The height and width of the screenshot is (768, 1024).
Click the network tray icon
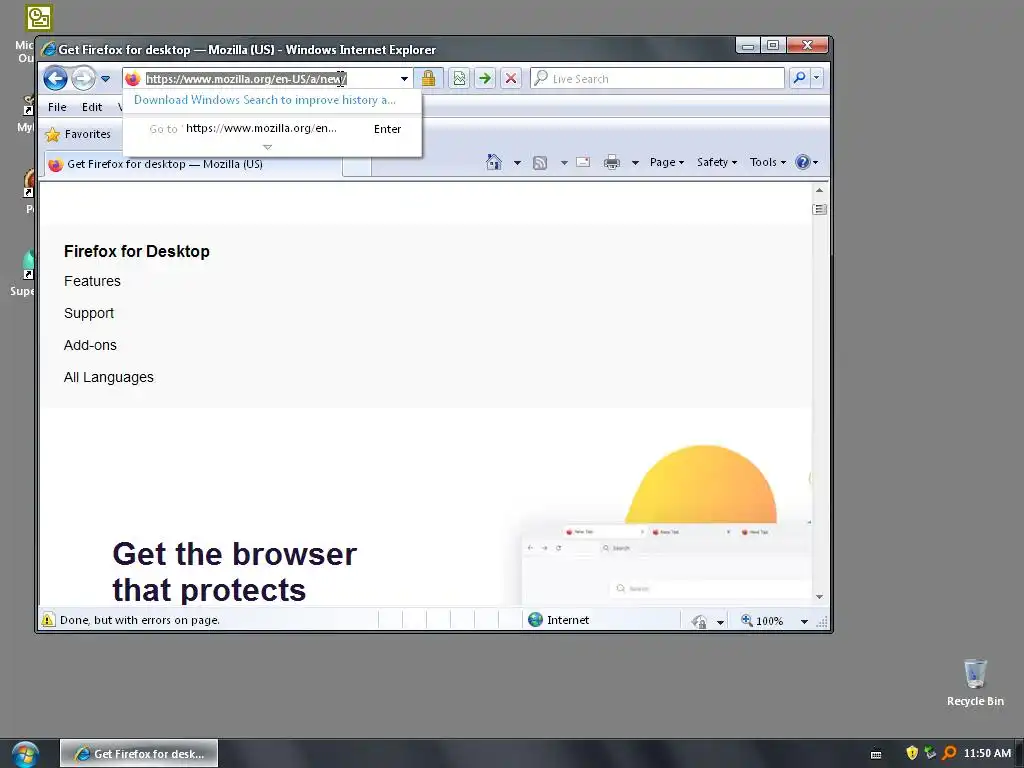(930, 753)
